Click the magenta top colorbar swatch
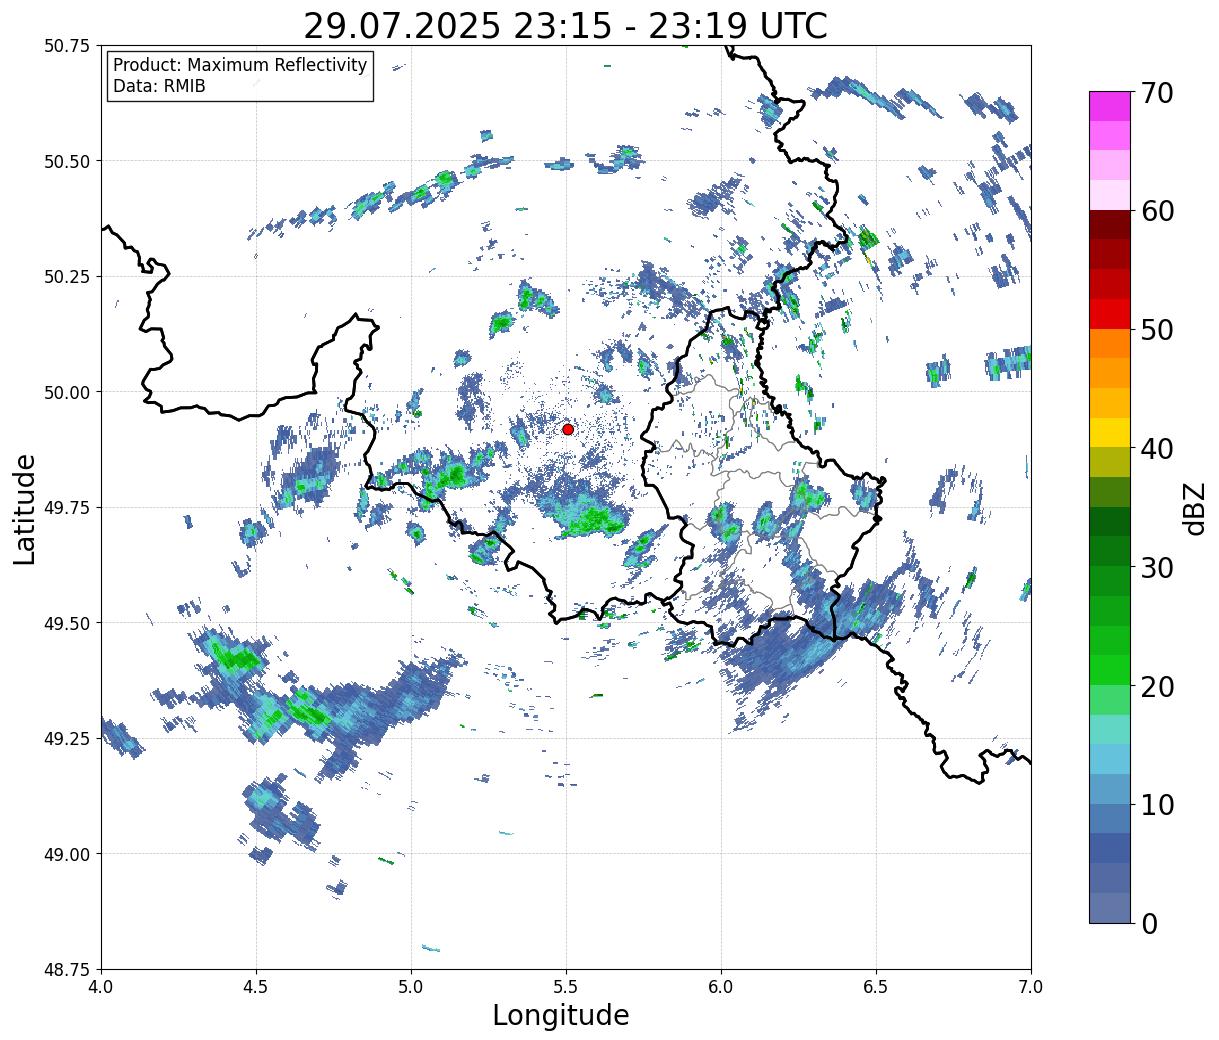 tap(1110, 106)
